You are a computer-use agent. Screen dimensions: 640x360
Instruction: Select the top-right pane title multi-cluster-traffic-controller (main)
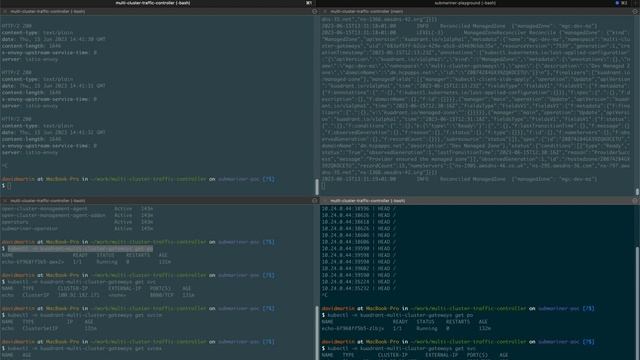click(367, 11)
